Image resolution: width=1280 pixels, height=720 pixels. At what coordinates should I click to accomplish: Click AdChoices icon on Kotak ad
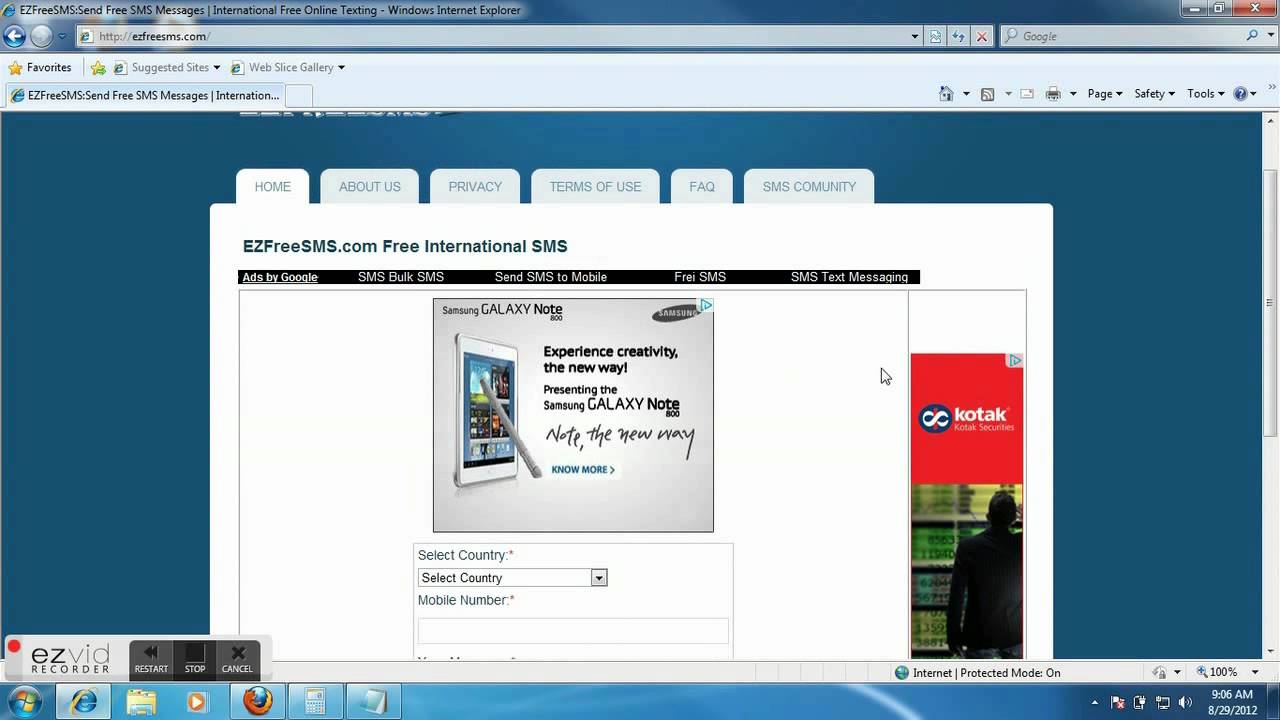click(1015, 361)
